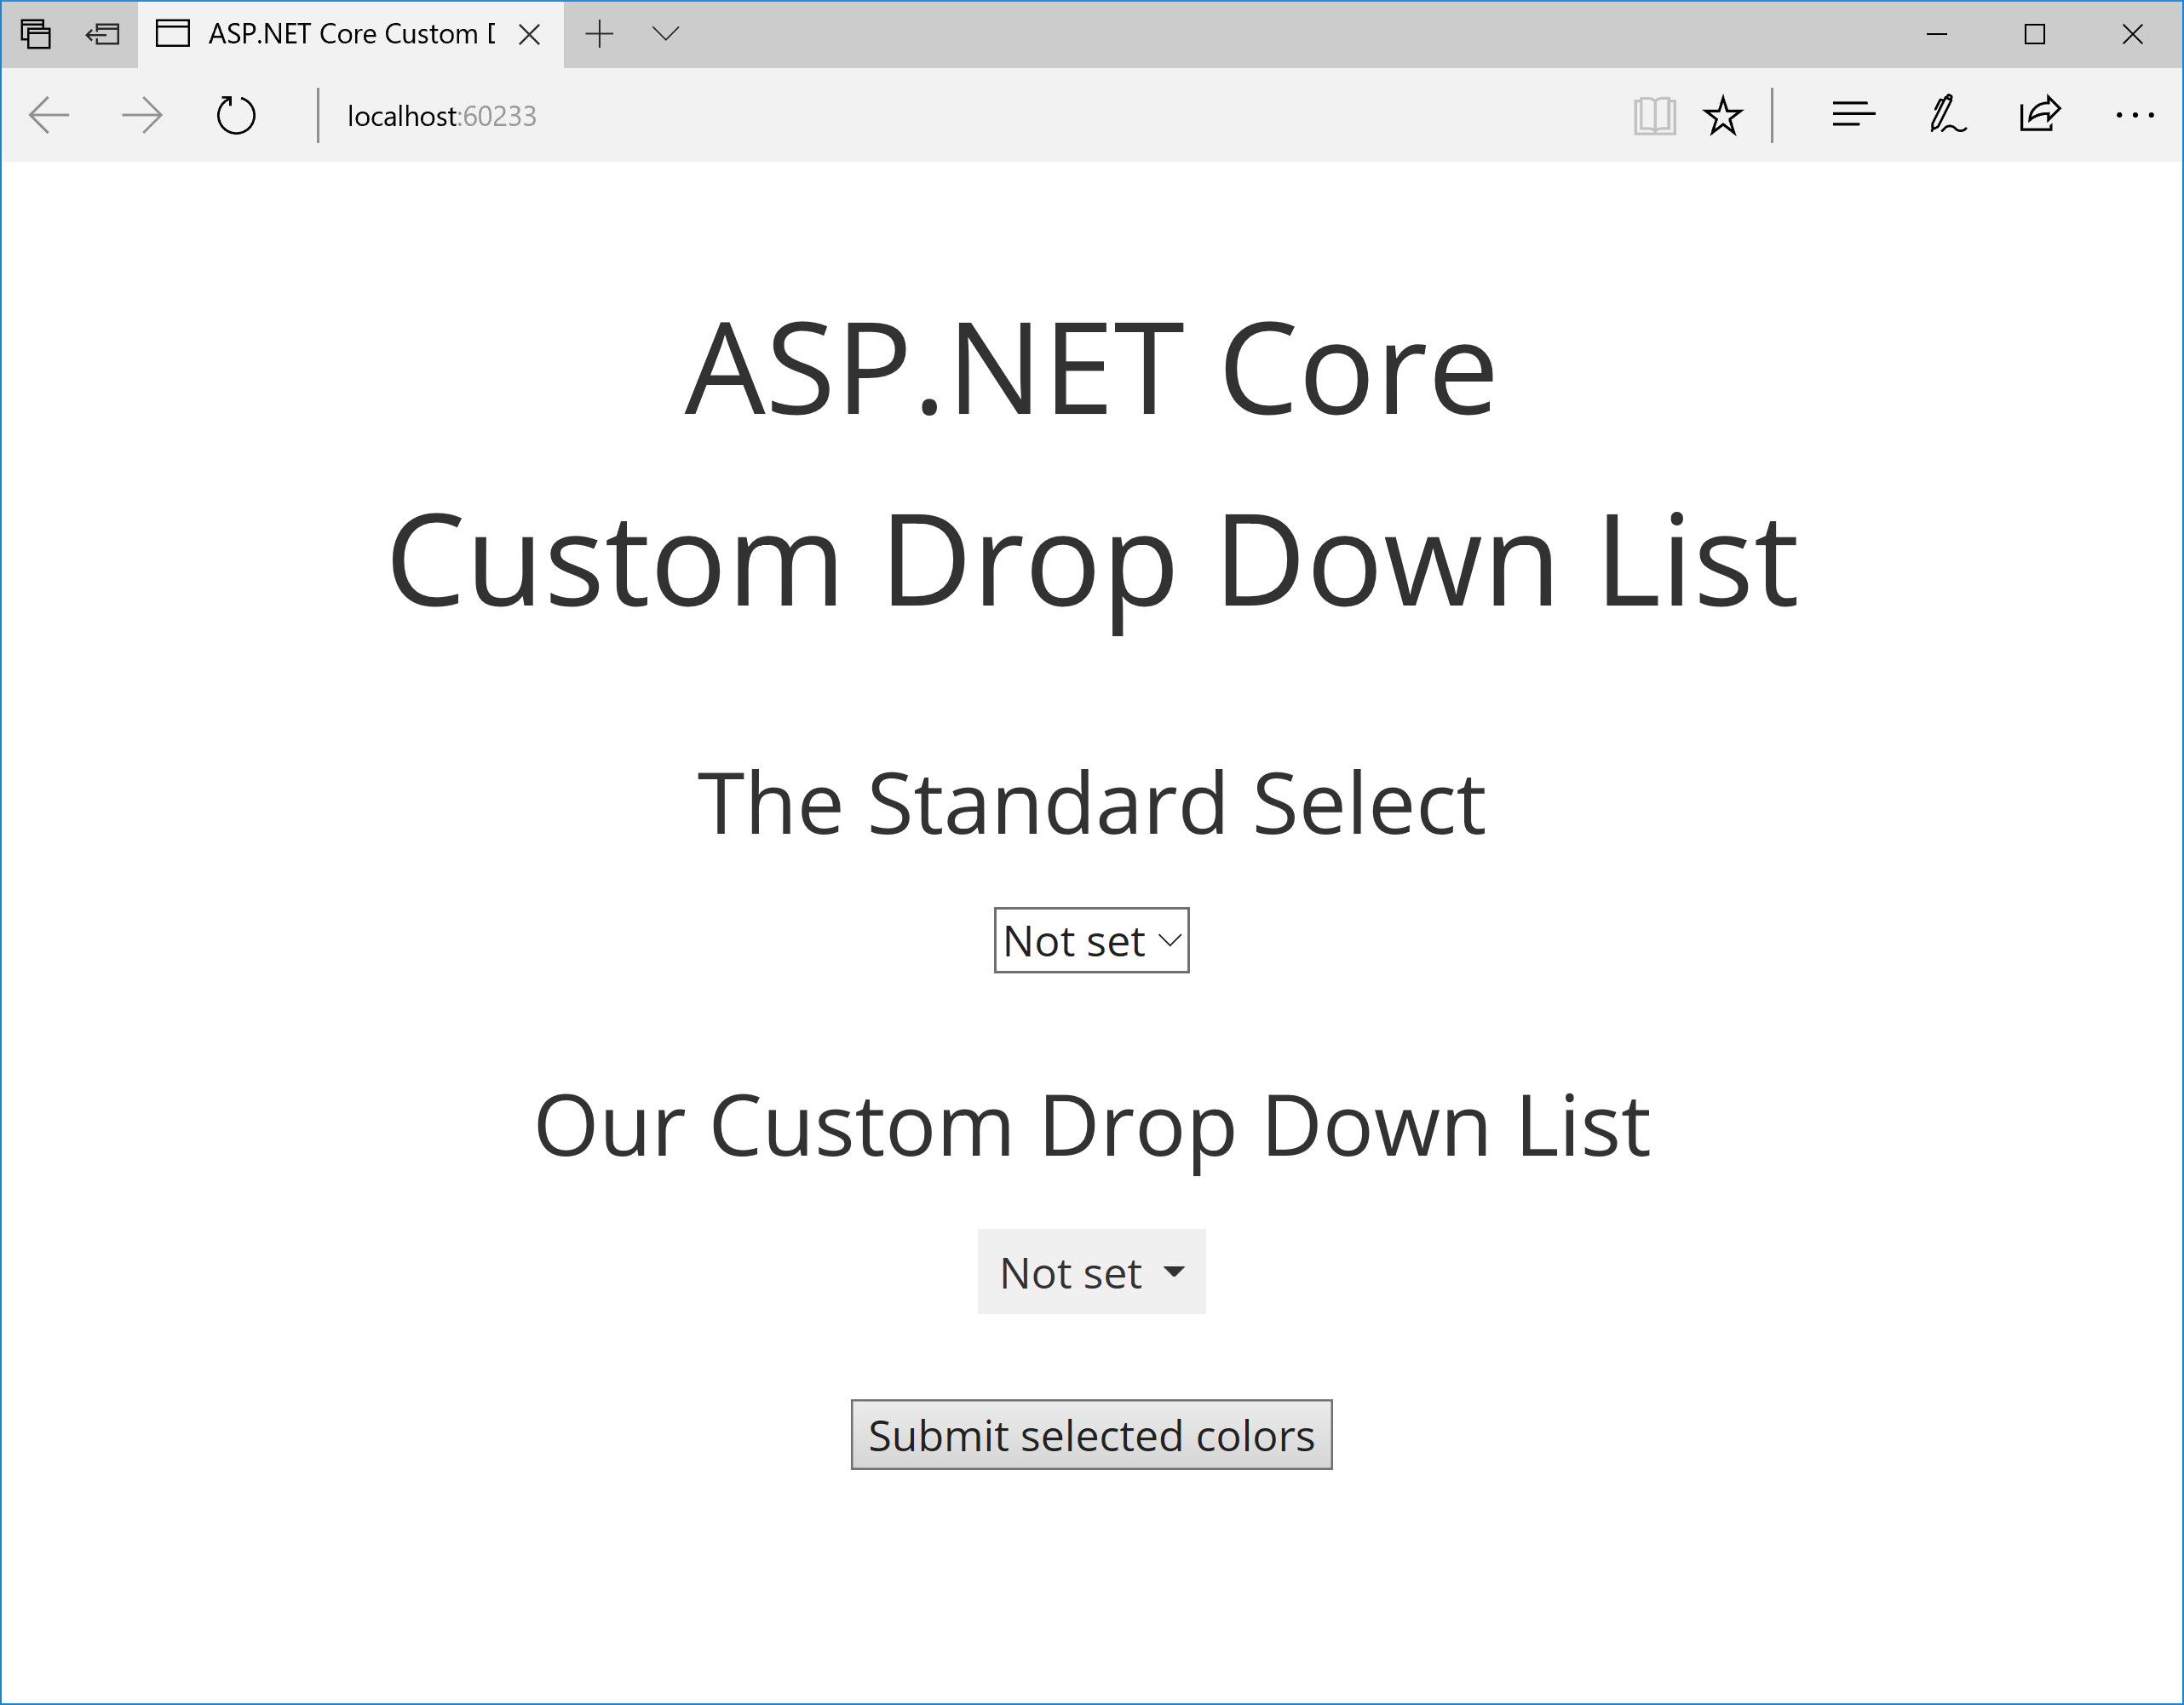The width and height of the screenshot is (2184, 1705).
Task: Expand the custom Not set dropdown
Action: (x=1091, y=1272)
